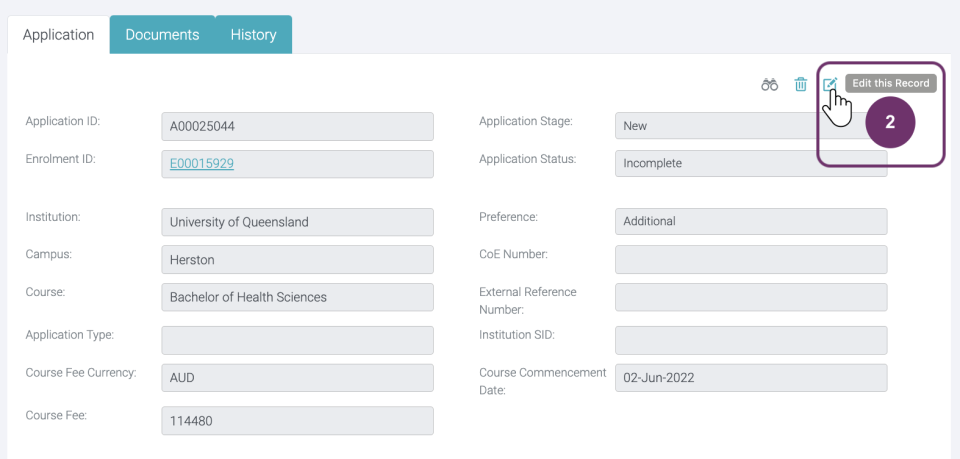Open enrolment link E00015929
This screenshot has width=960, height=459.
(202, 164)
